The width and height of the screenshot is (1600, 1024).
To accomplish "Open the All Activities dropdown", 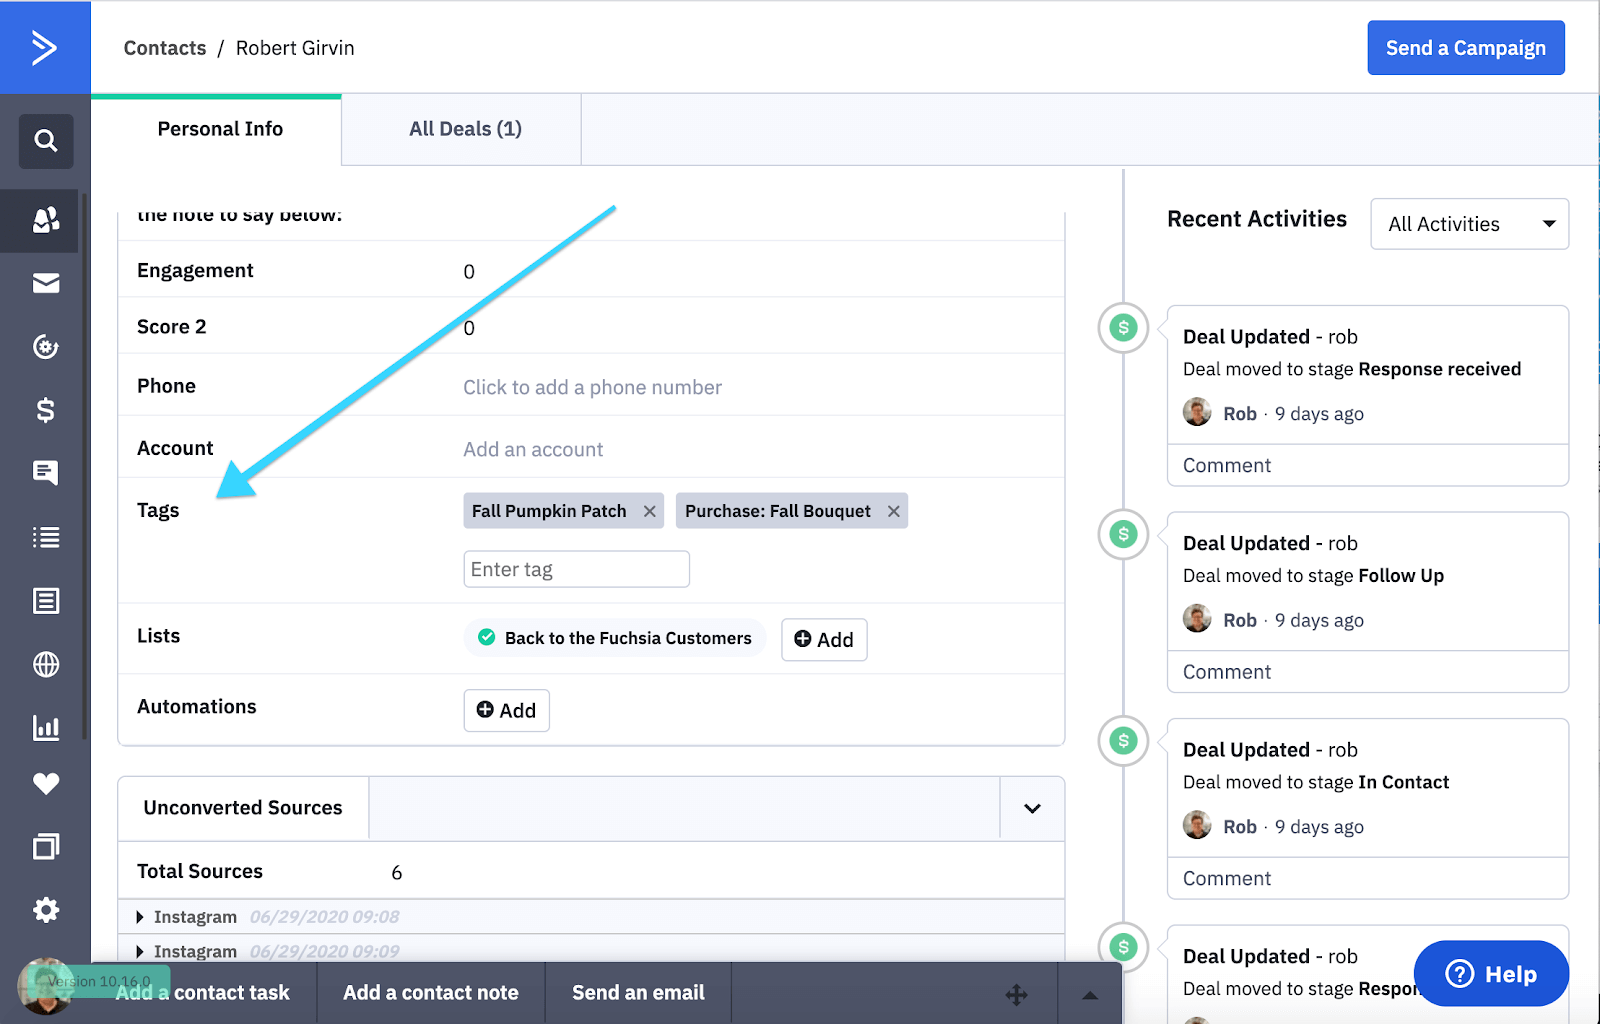I will pos(1469,224).
